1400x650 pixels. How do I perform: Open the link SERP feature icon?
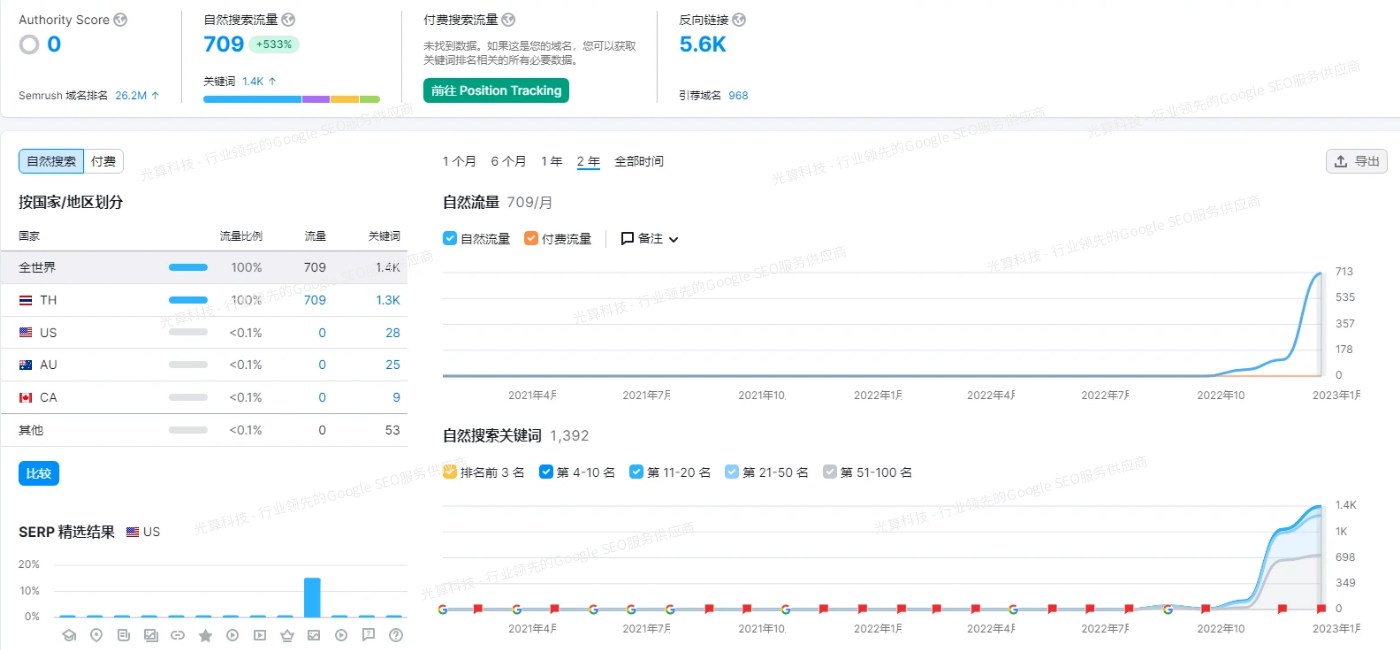pyautogui.click(x=177, y=635)
